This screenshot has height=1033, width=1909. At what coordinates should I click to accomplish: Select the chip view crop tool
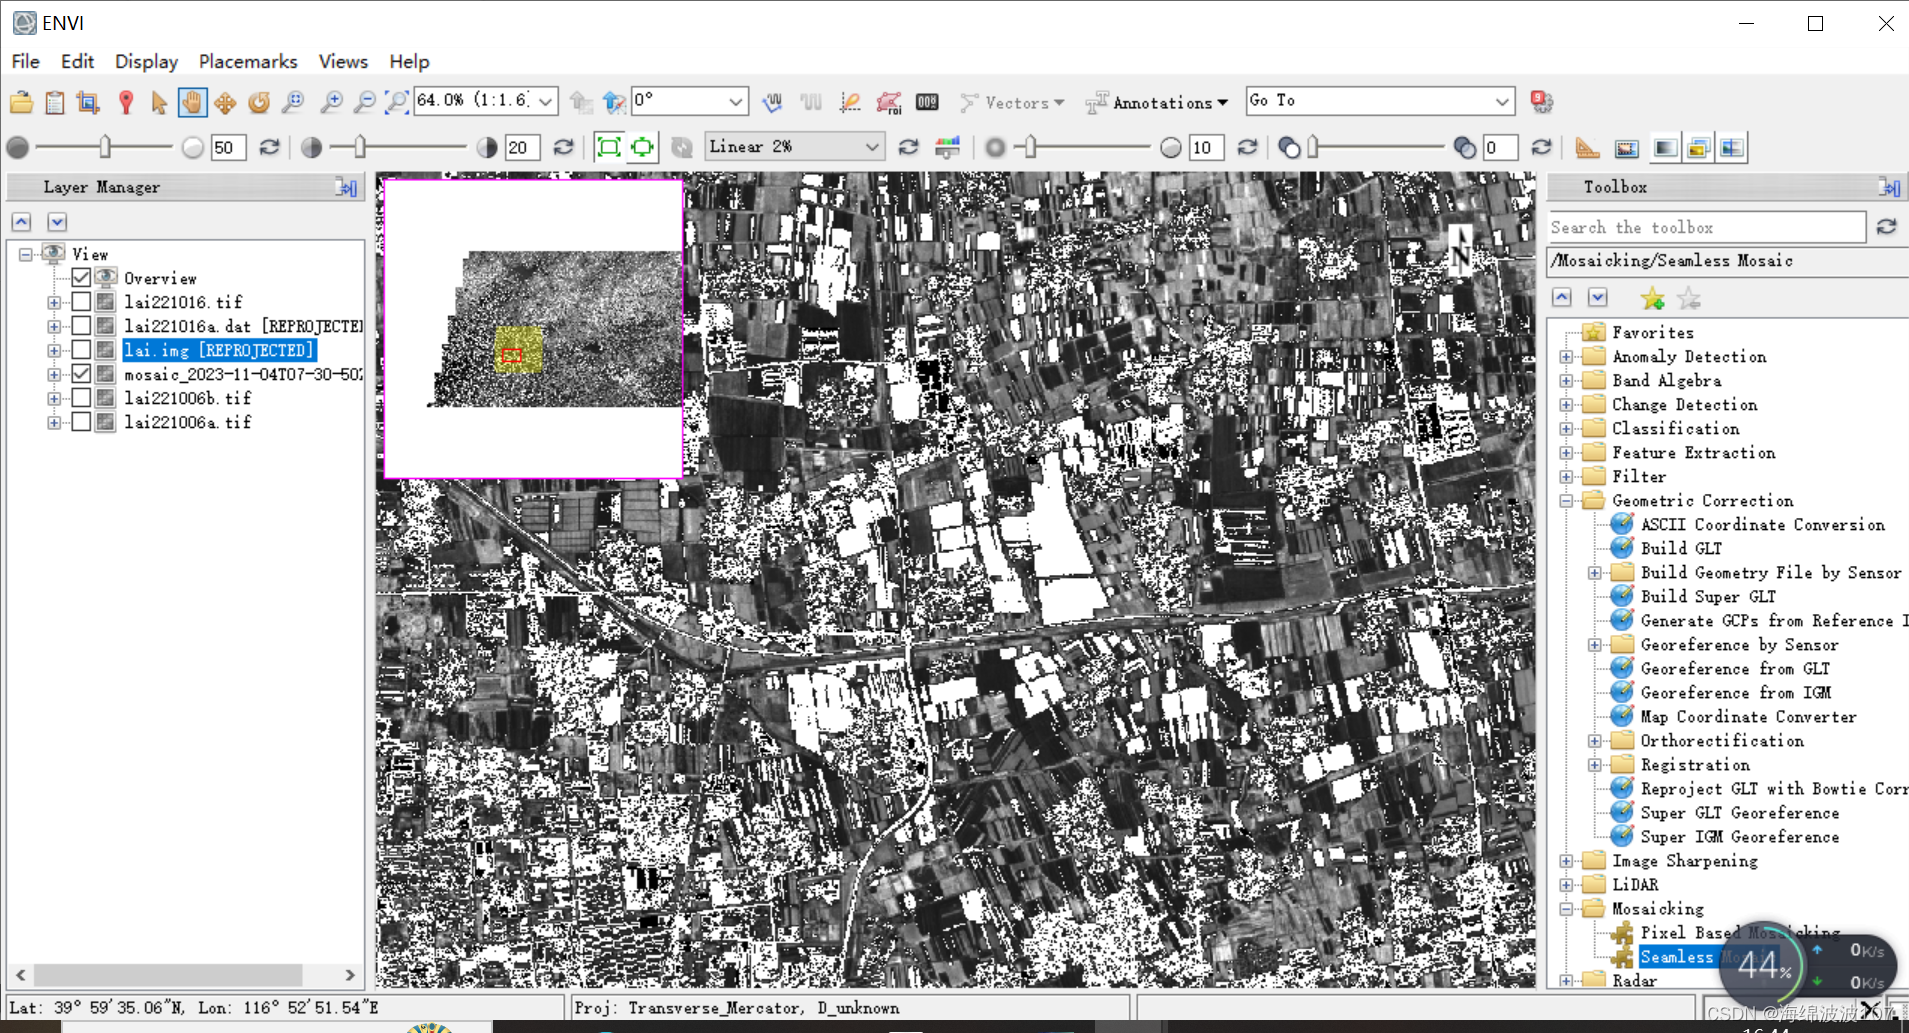coord(88,102)
